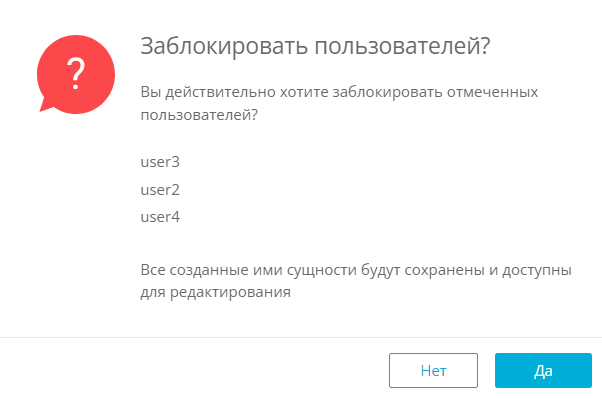Click the word Заблокировать in dialog title
The width and height of the screenshot is (602, 399).
(x=224, y=46)
